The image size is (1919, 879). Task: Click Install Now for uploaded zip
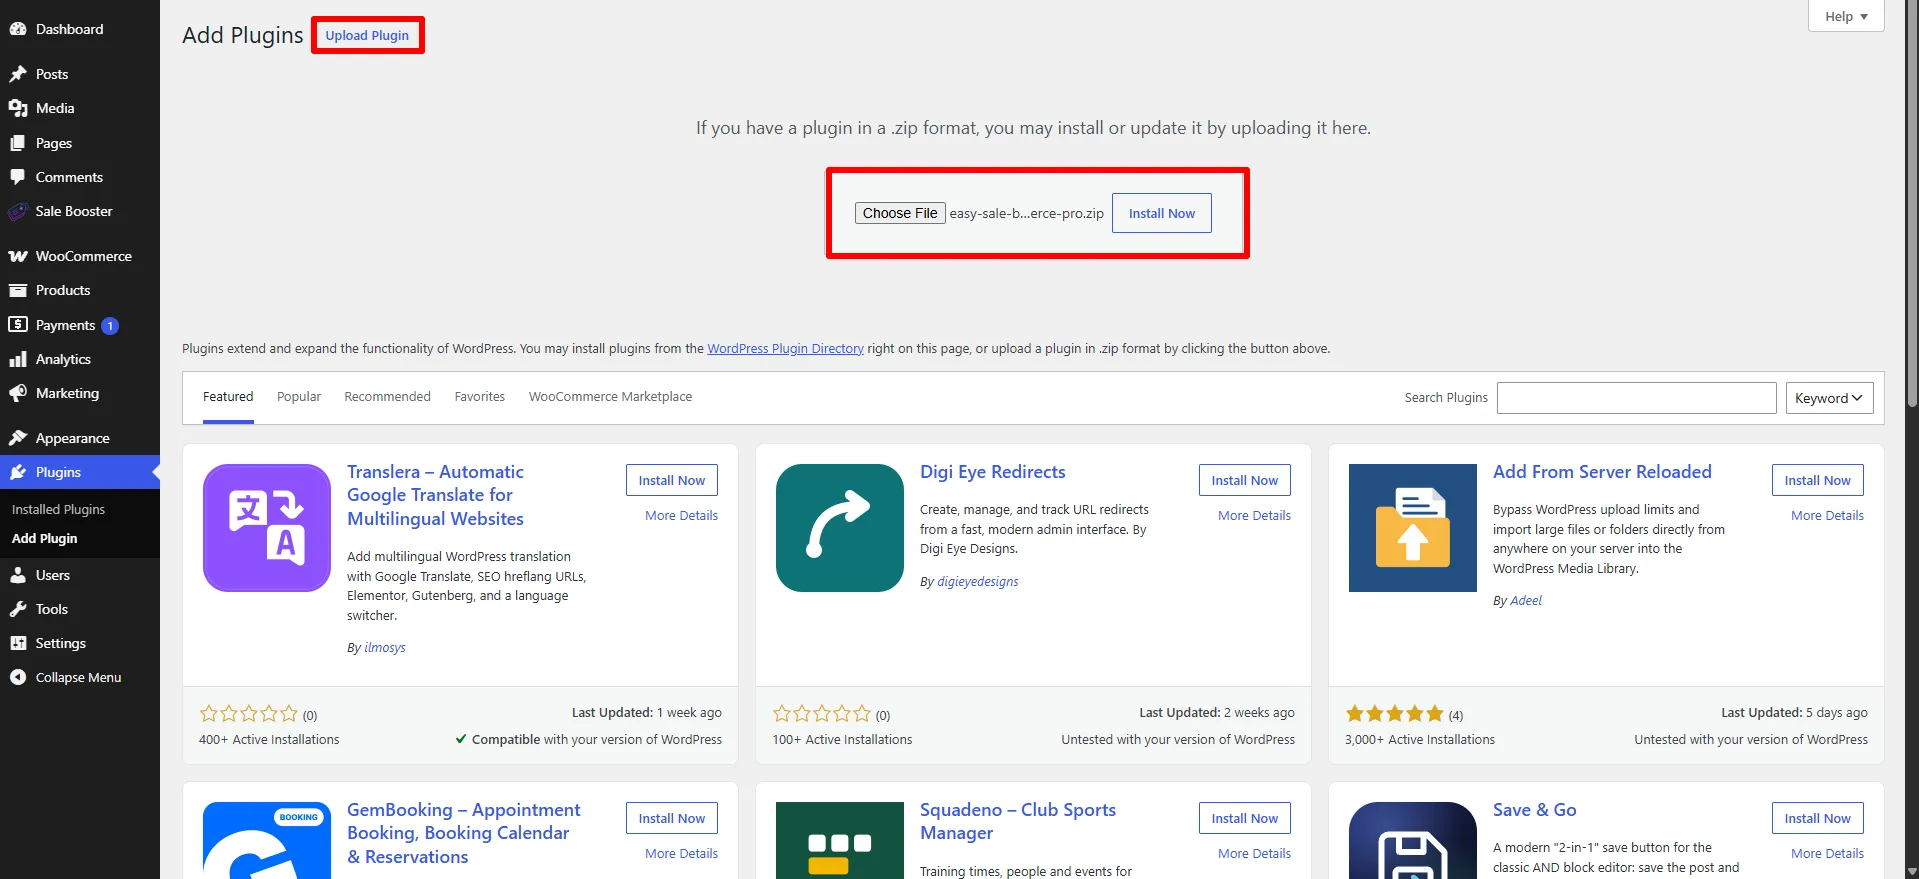(x=1162, y=213)
